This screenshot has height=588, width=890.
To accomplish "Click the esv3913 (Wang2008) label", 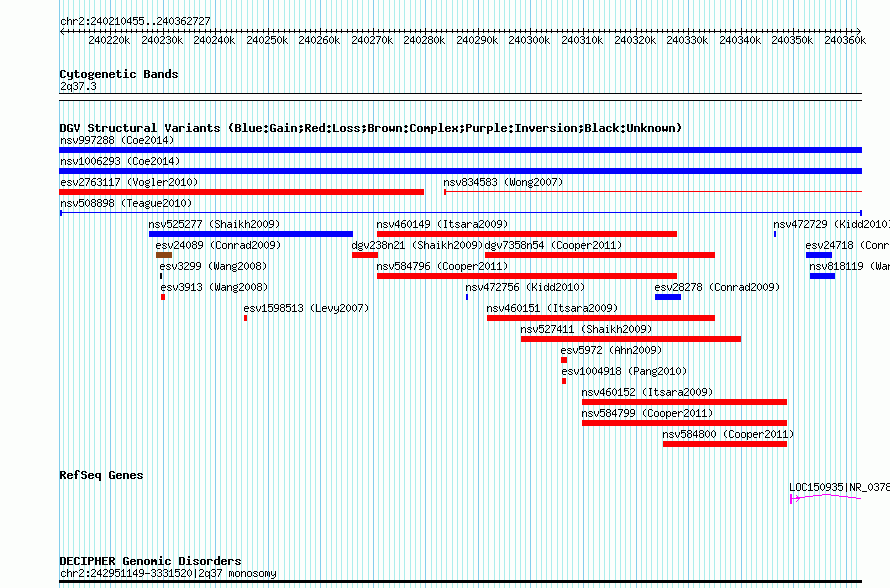I will 214,287.
